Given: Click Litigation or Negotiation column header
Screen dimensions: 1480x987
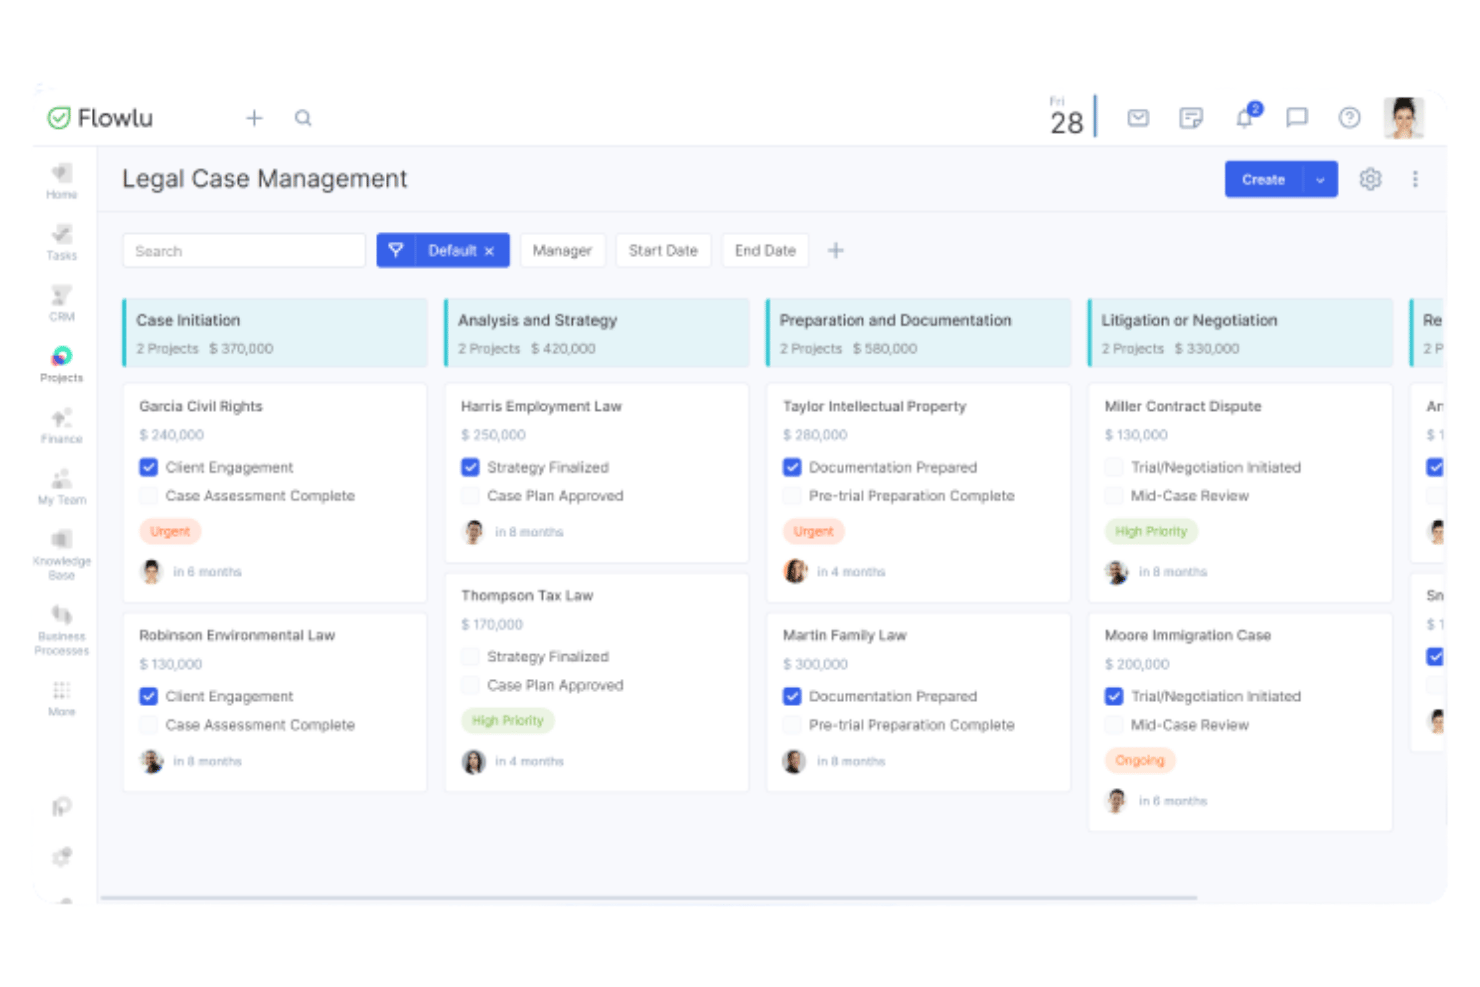Looking at the screenshot, I should pos(1241,332).
